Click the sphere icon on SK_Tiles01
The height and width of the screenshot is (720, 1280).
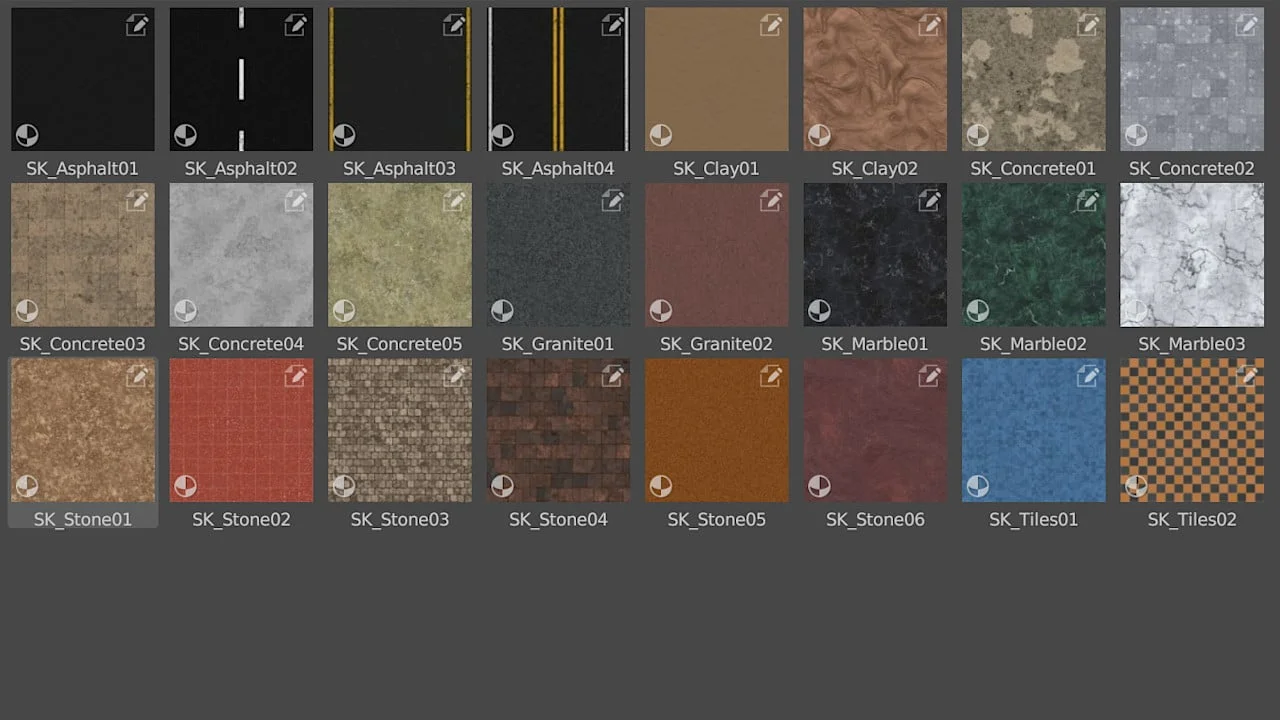click(978, 485)
